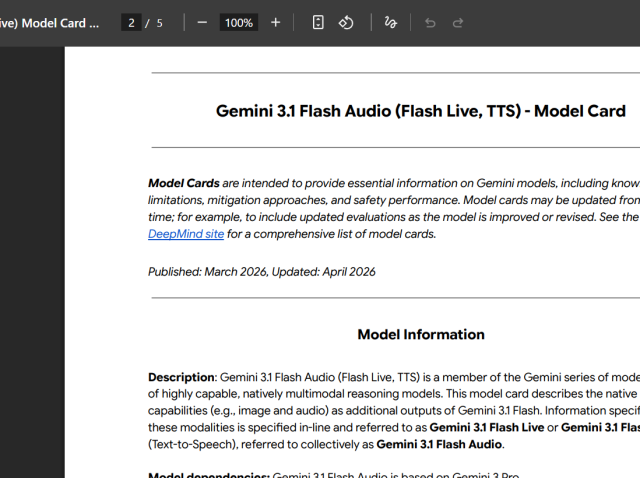
Task: Click the undo arrow icon
Action: tap(430, 23)
